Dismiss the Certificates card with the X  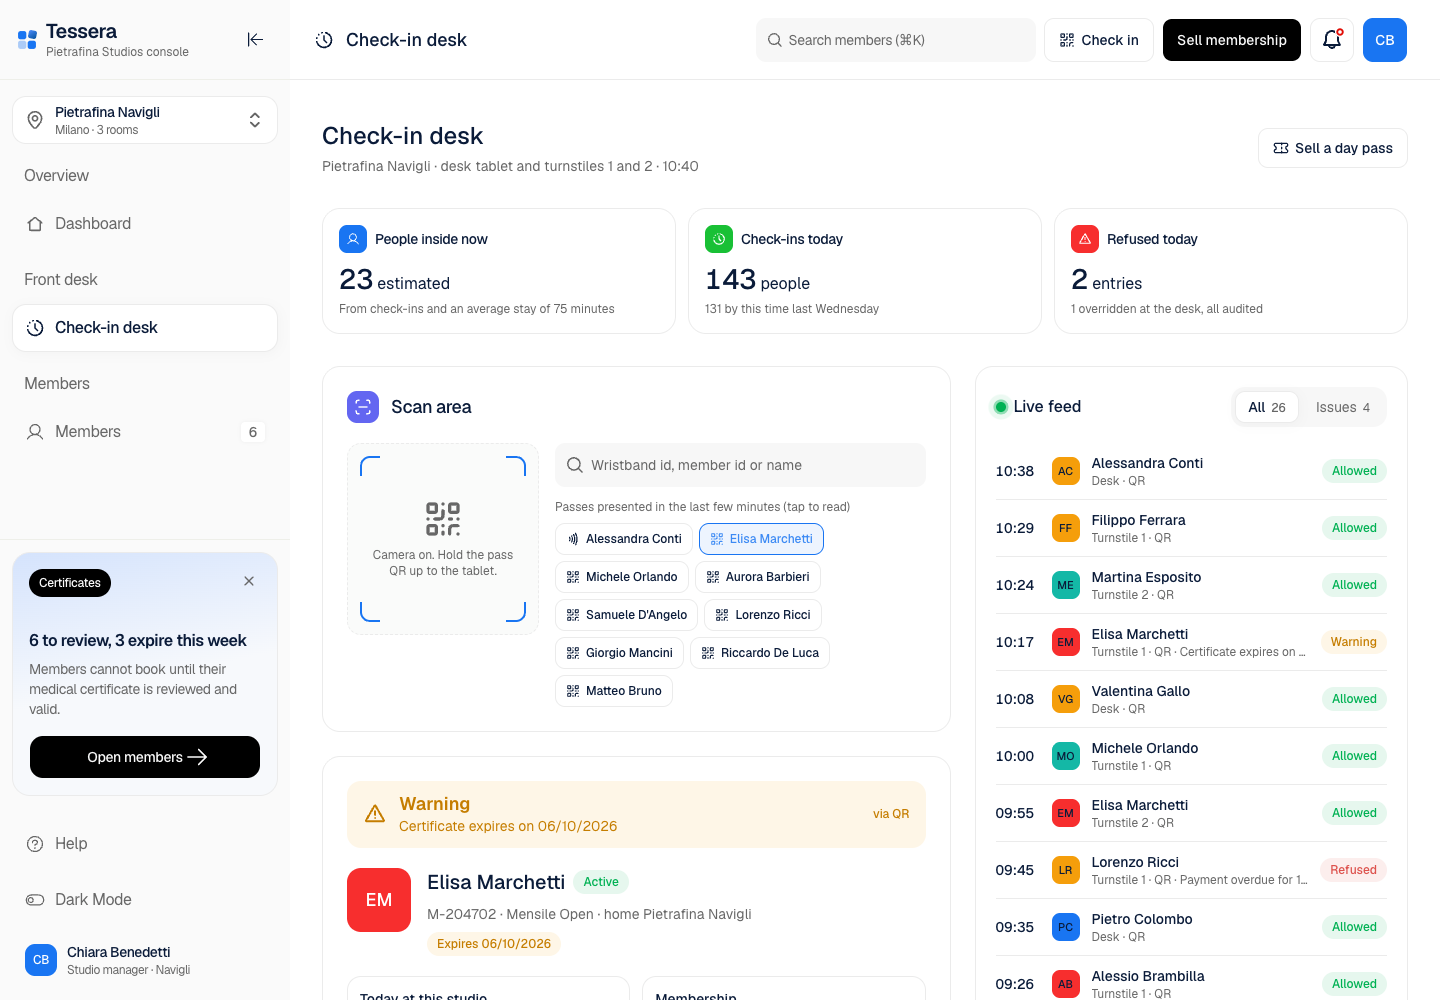[x=249, y=581]
